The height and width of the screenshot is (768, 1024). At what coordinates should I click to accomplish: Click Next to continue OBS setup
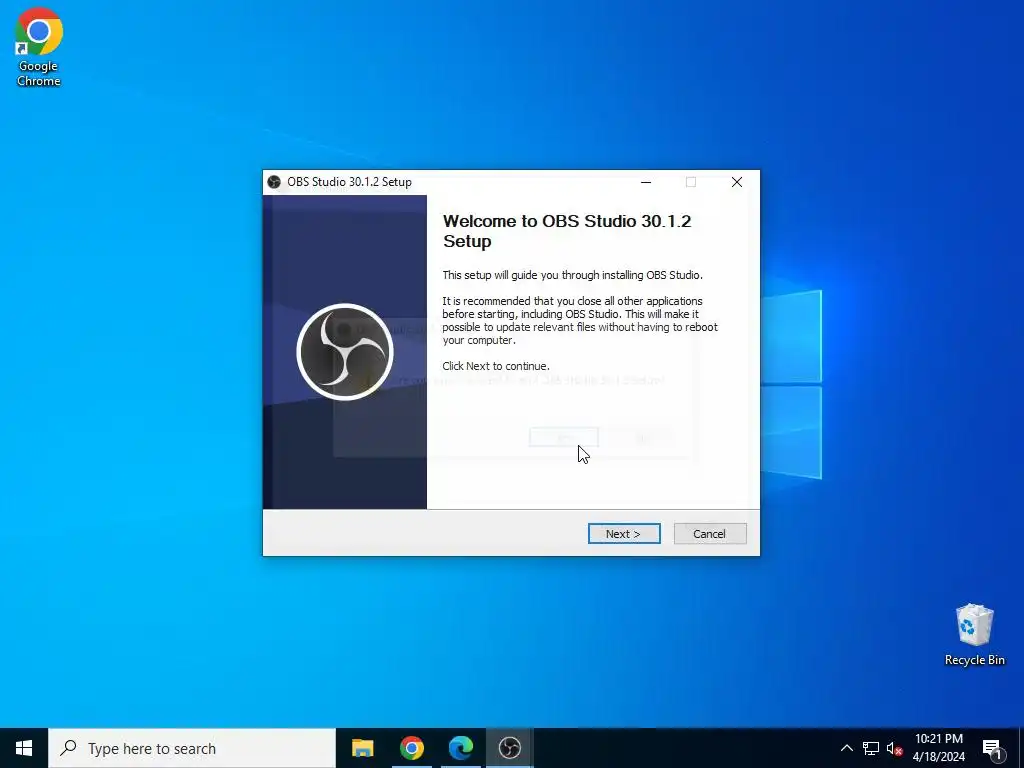pos(624,534)
